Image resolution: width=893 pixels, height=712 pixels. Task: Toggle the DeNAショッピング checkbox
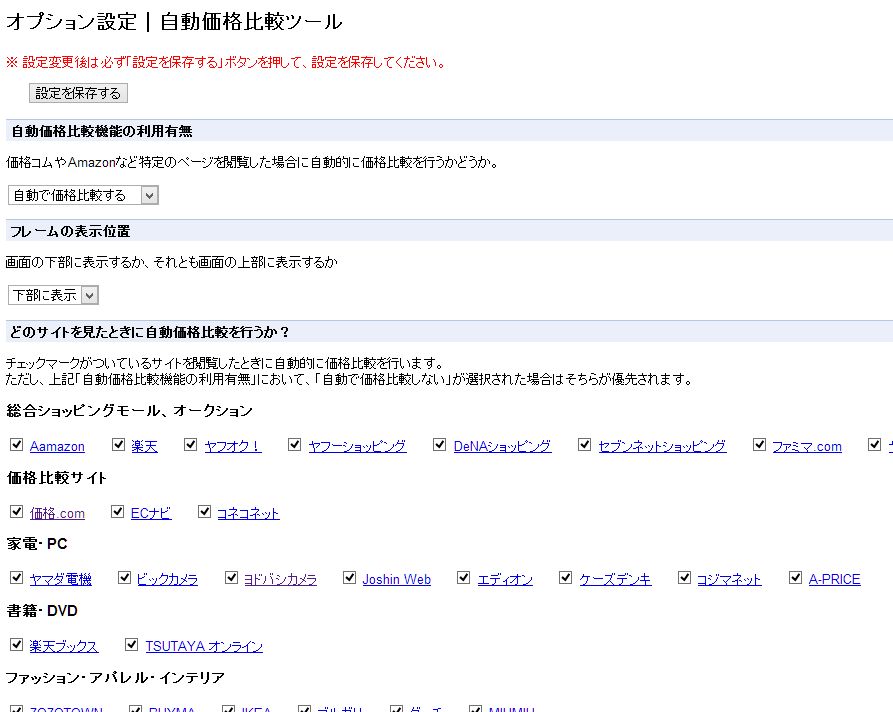coord(440,445)
